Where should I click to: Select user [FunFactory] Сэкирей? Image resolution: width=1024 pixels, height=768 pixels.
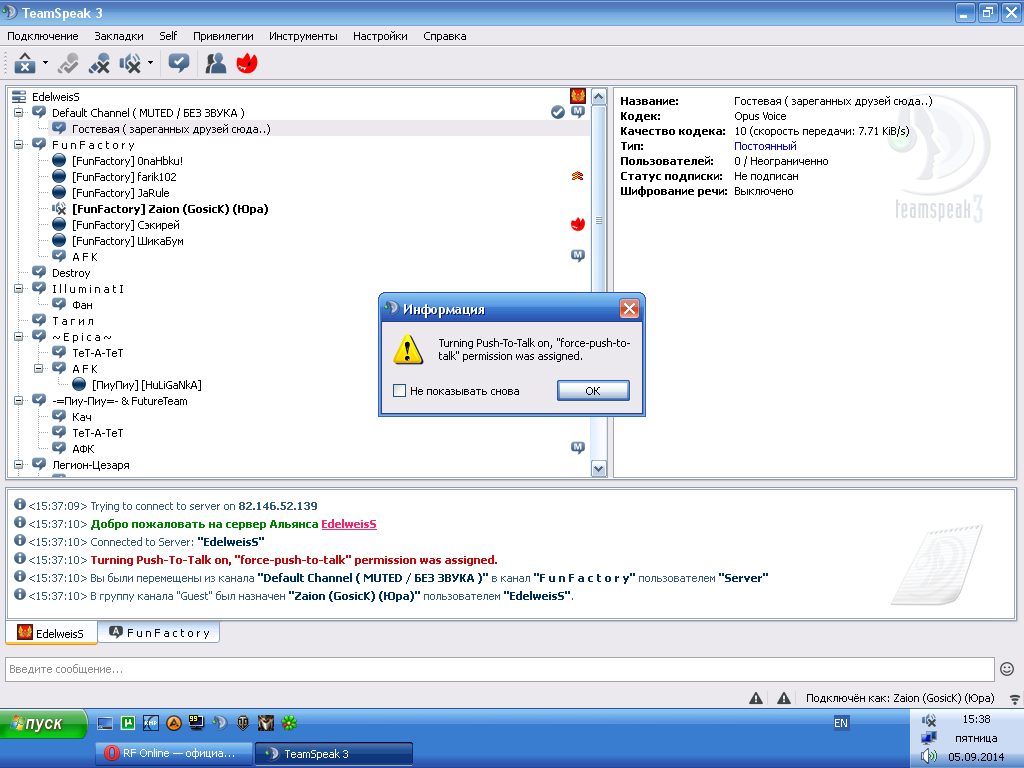[125, 225]
